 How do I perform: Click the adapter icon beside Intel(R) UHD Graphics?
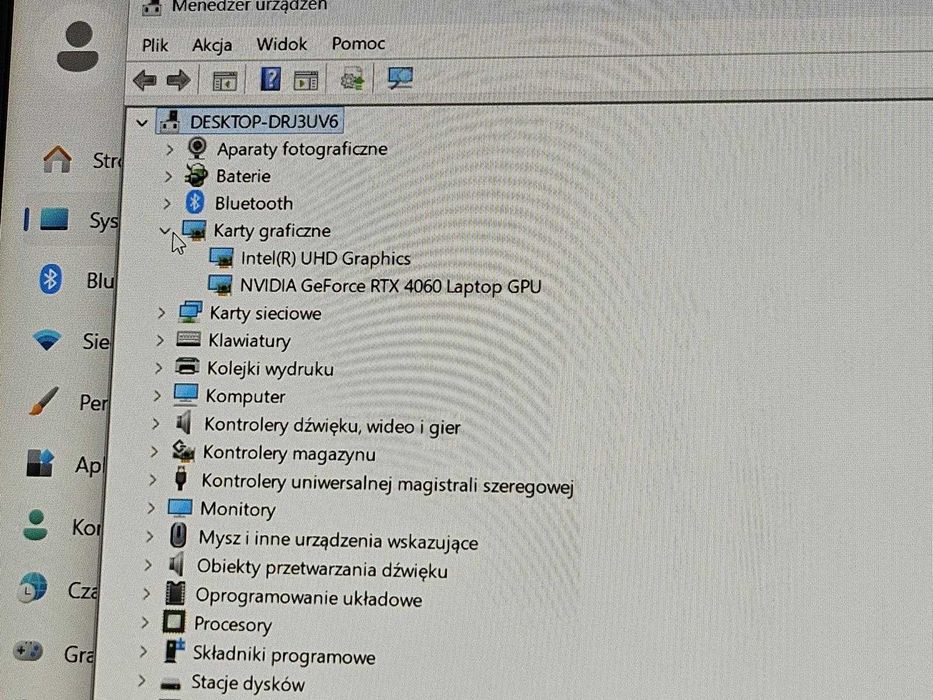tap(221, 258)
